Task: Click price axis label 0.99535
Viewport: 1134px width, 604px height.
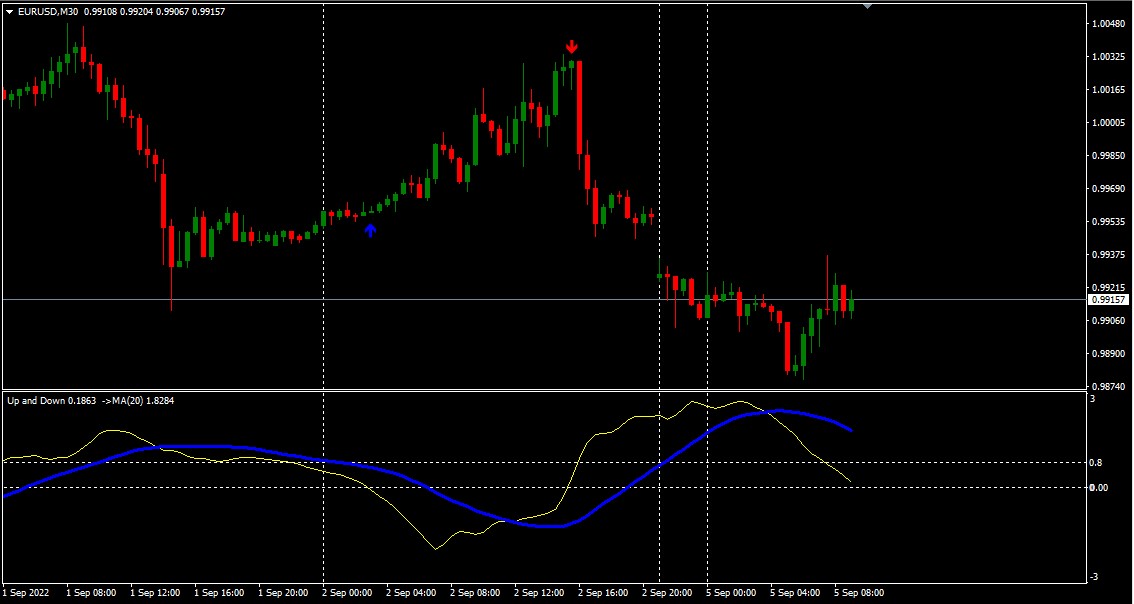Action: (1109, 221)
